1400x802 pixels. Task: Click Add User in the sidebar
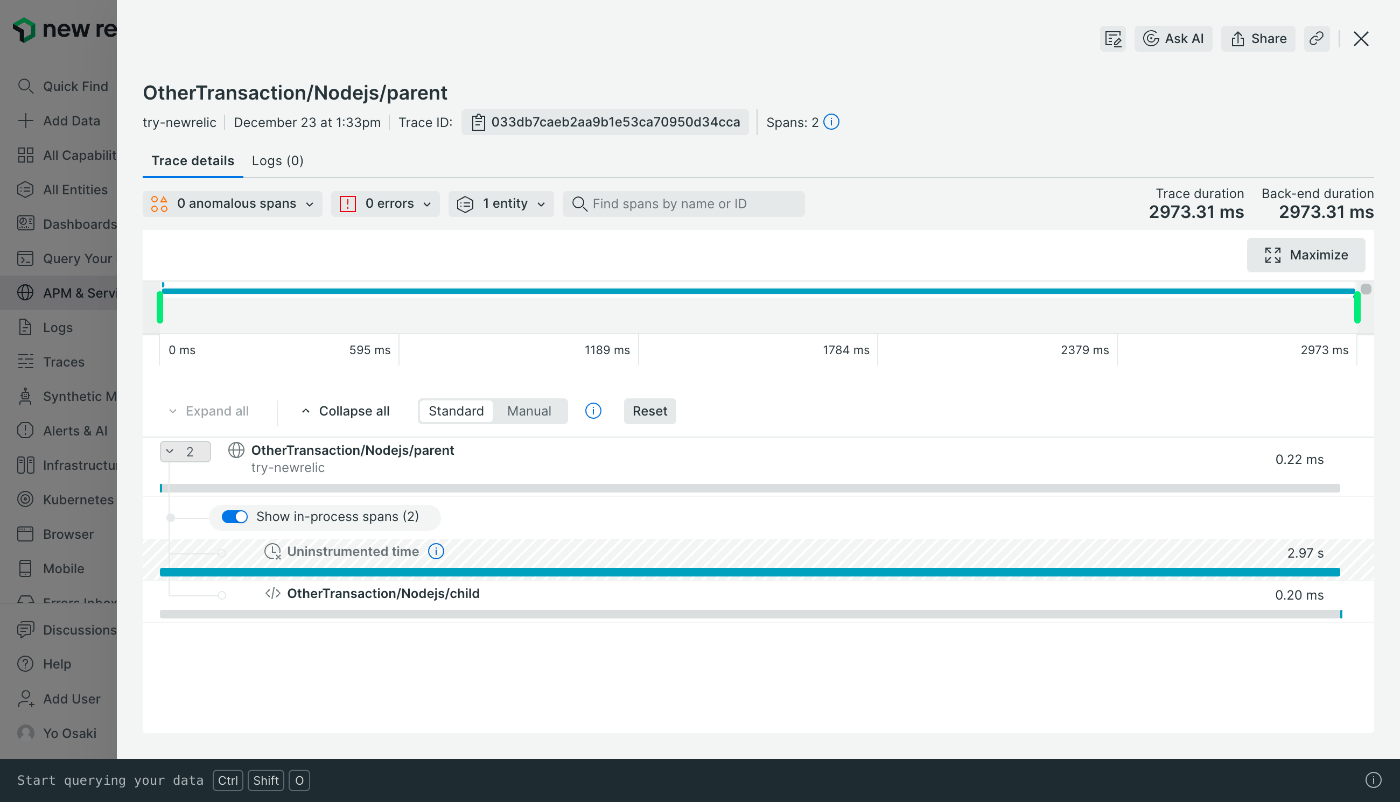coord(60,699)
